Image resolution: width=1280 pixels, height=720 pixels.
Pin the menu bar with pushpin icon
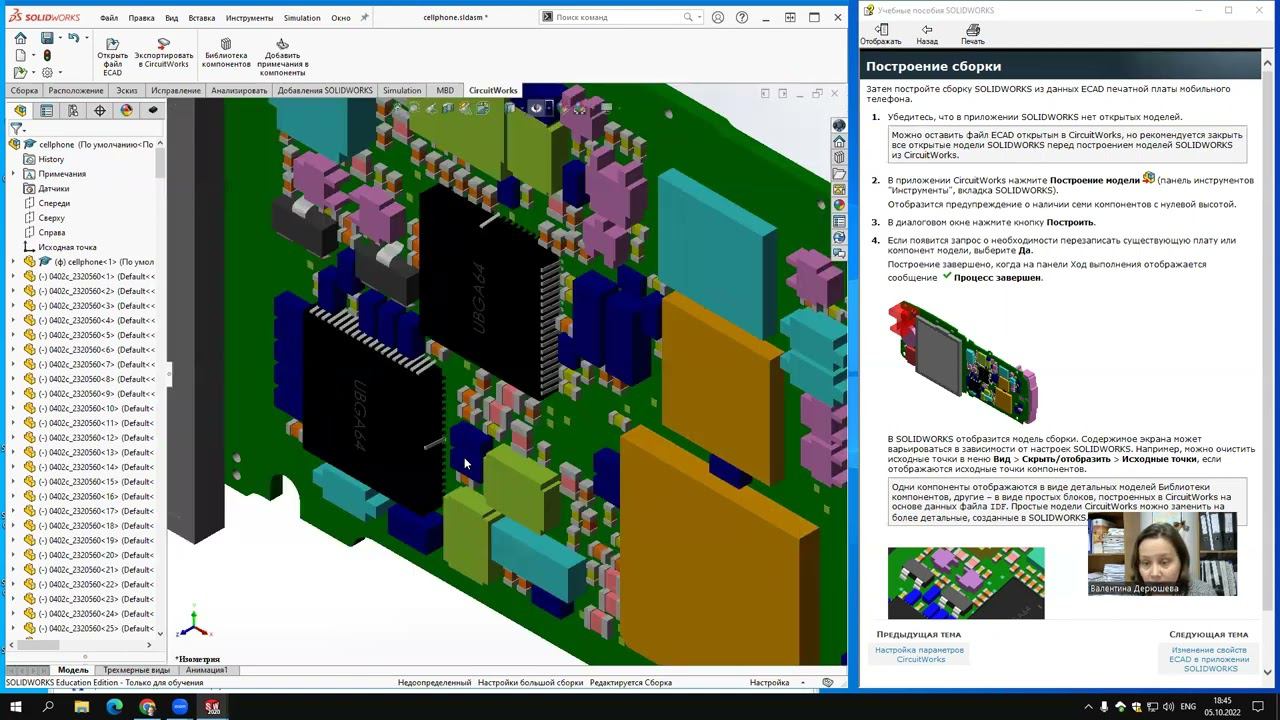click(364, 17)
